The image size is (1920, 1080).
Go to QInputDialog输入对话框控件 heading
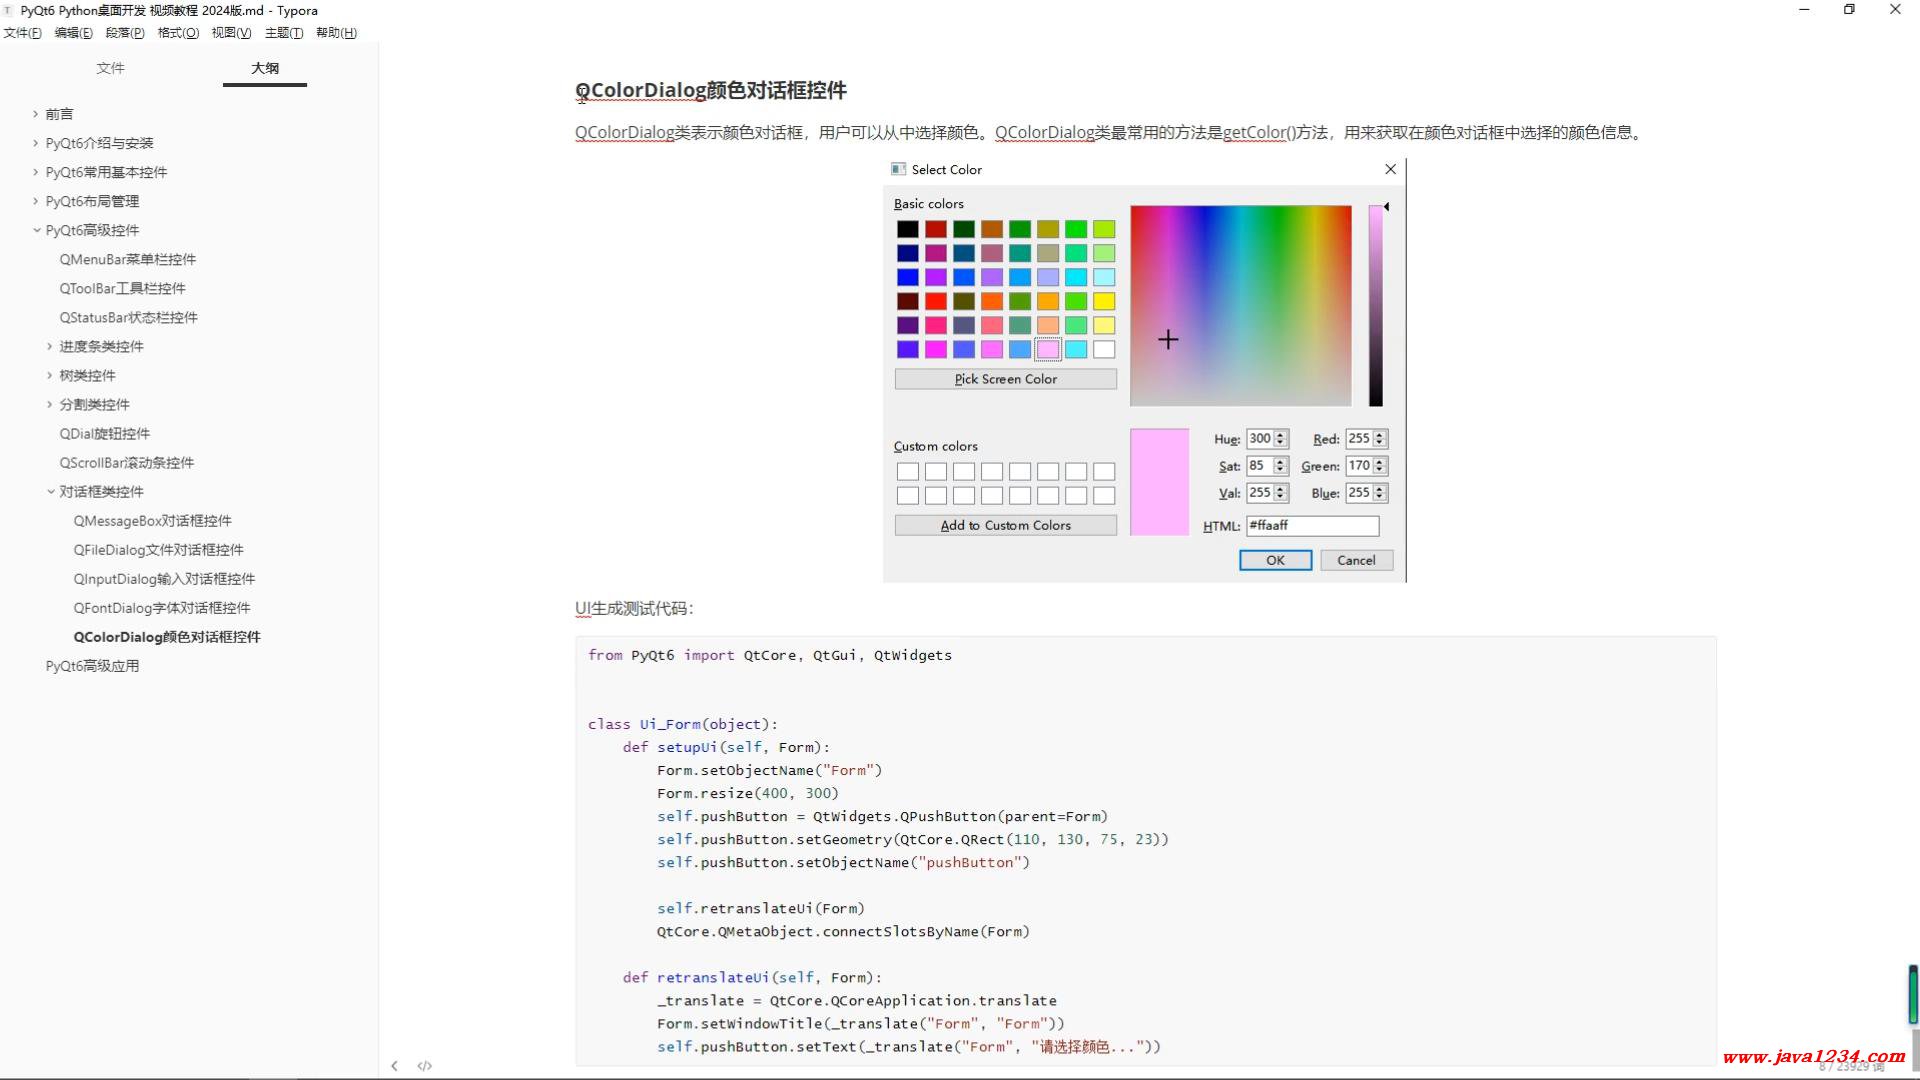164,578
